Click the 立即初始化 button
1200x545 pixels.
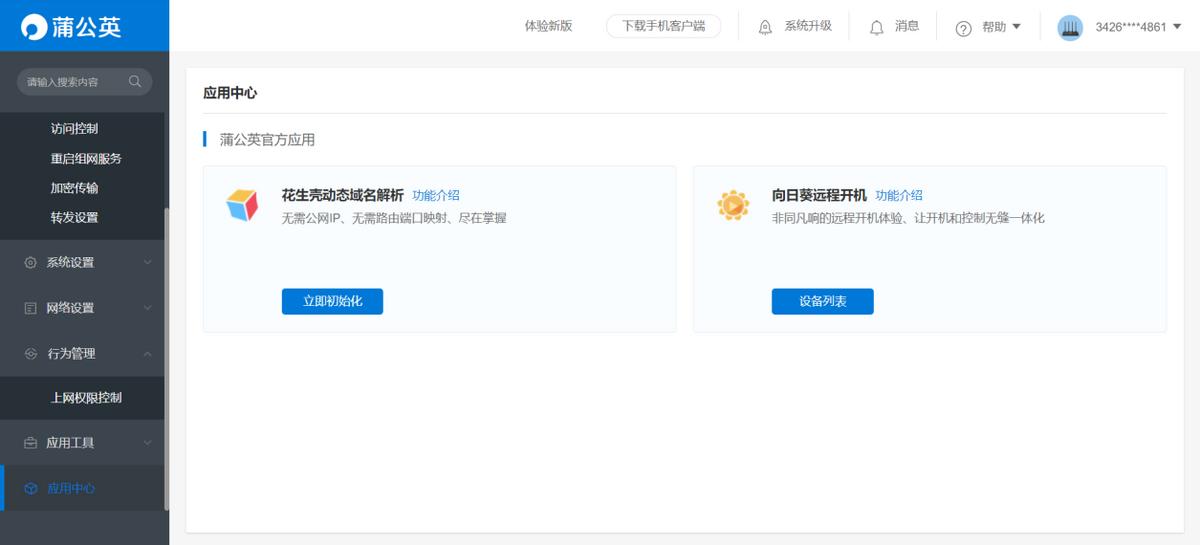332,301
